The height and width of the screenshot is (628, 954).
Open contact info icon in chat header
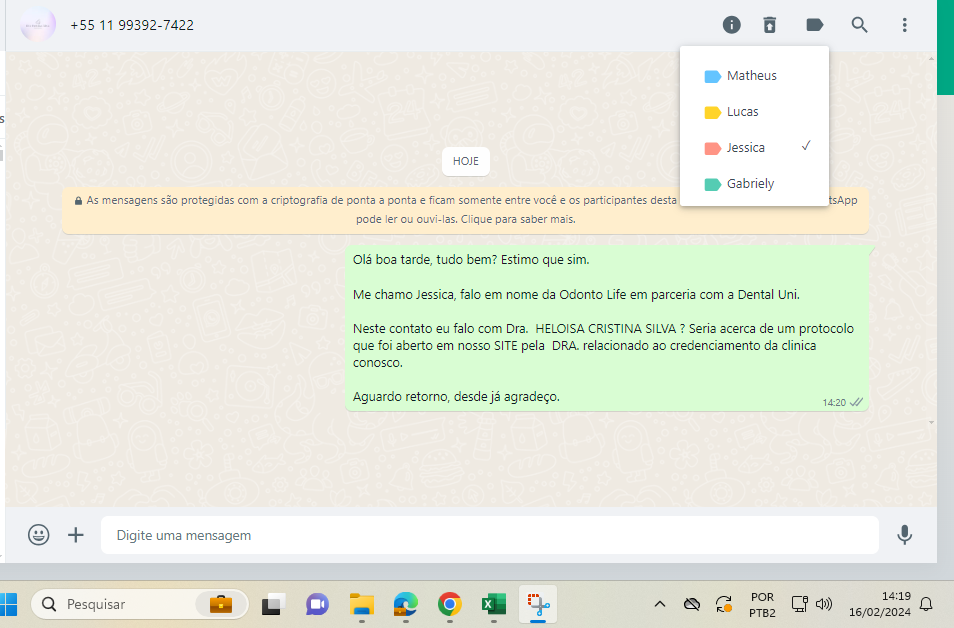[731, 25]
